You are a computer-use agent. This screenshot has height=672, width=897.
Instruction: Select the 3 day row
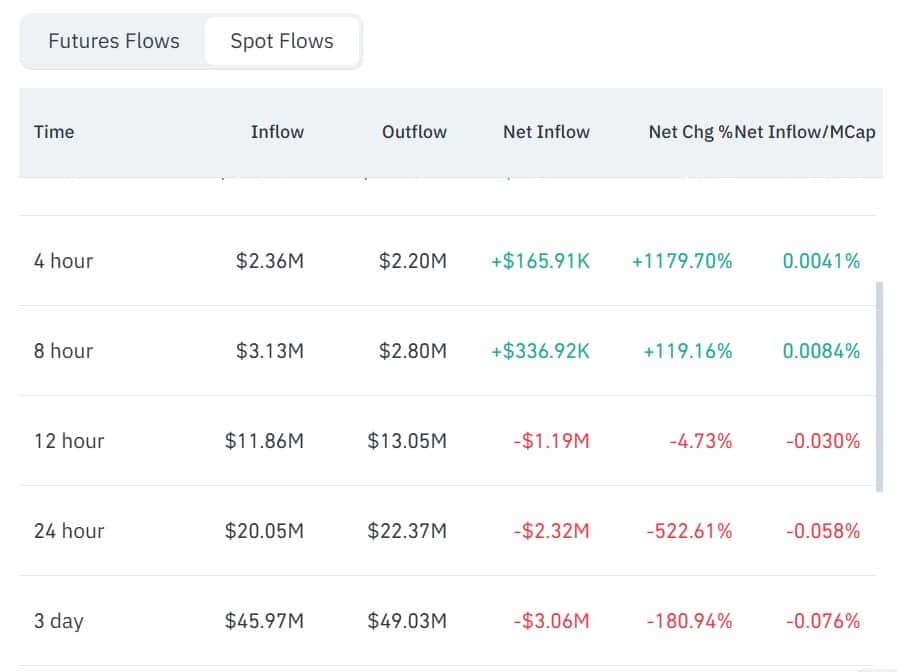(x=60, y=620)
